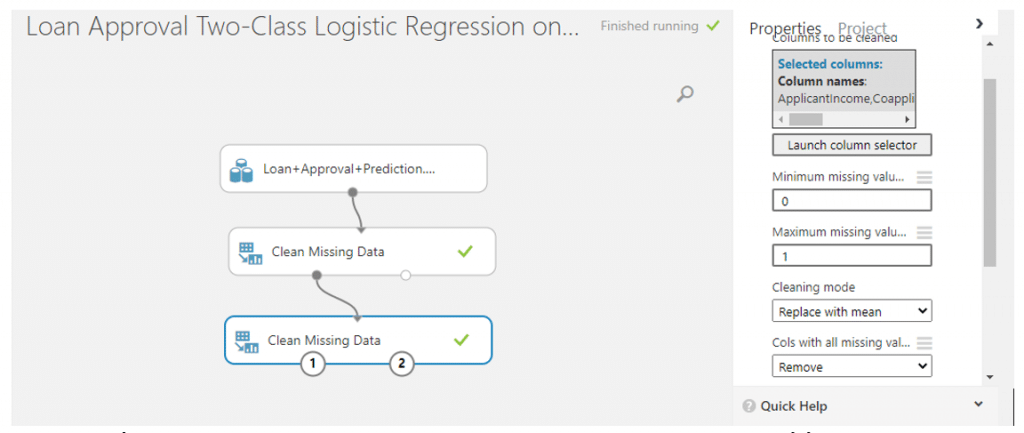Click the unconnected output port of first module

pos(406,275)
